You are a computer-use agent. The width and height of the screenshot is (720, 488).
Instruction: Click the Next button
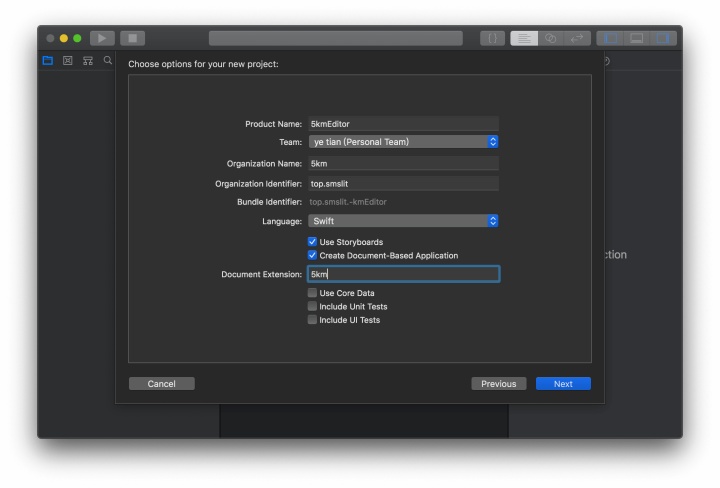click(563, 383)
